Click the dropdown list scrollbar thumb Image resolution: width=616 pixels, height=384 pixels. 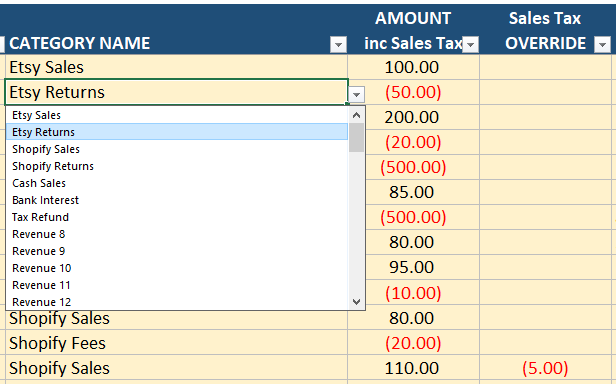[356, 138]
